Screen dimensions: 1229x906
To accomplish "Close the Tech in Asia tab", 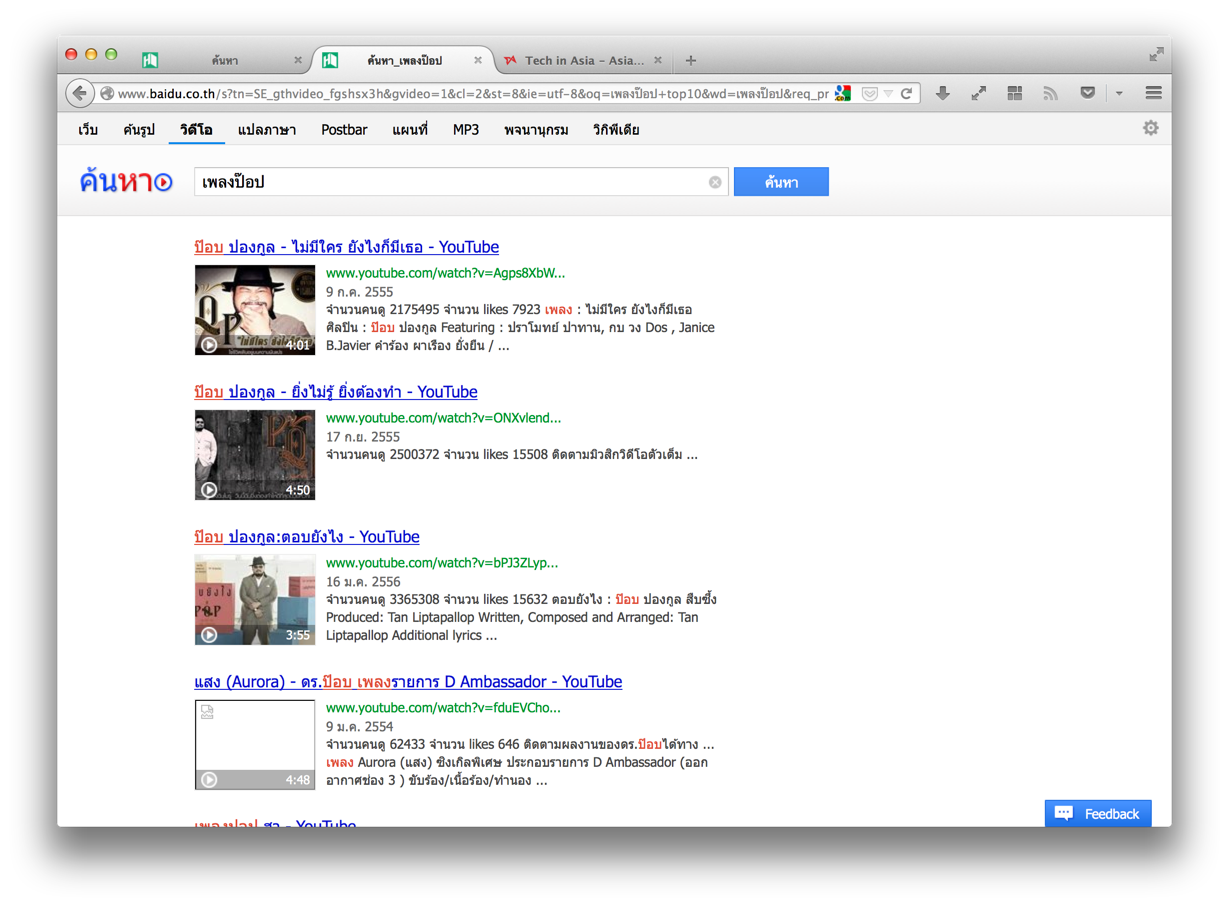I will 657,60.
